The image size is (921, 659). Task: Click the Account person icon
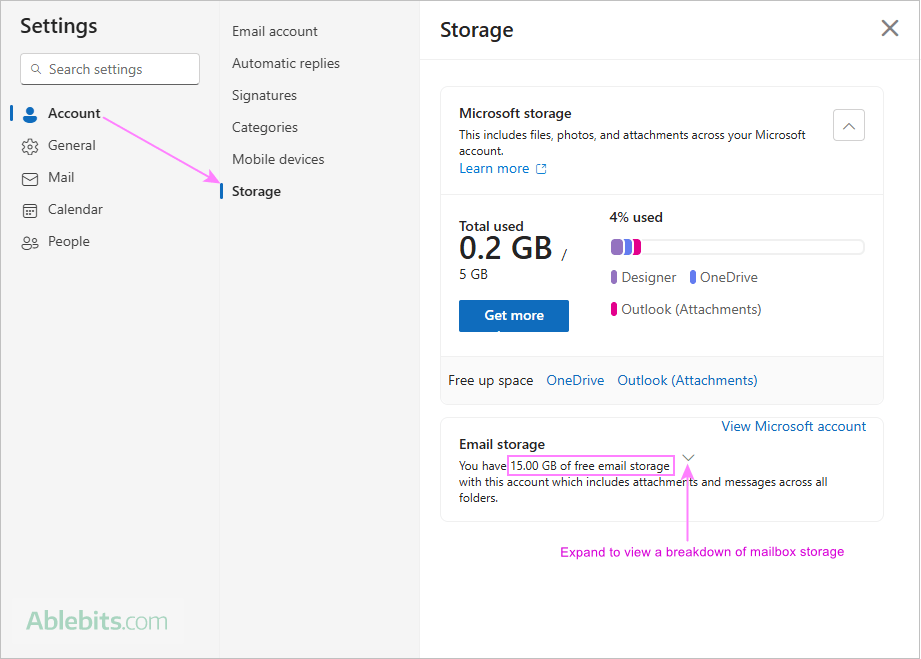pos(30,114)
